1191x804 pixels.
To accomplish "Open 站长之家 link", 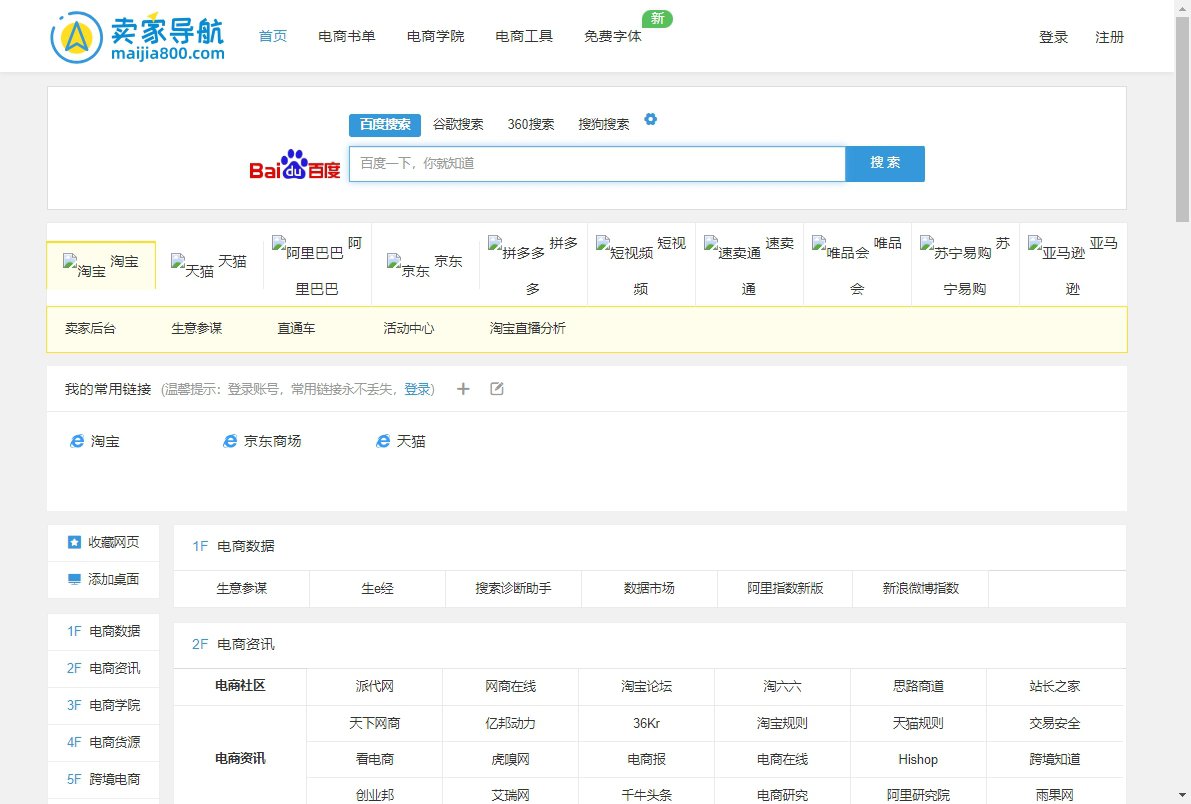I will [x=1054, y=686].
